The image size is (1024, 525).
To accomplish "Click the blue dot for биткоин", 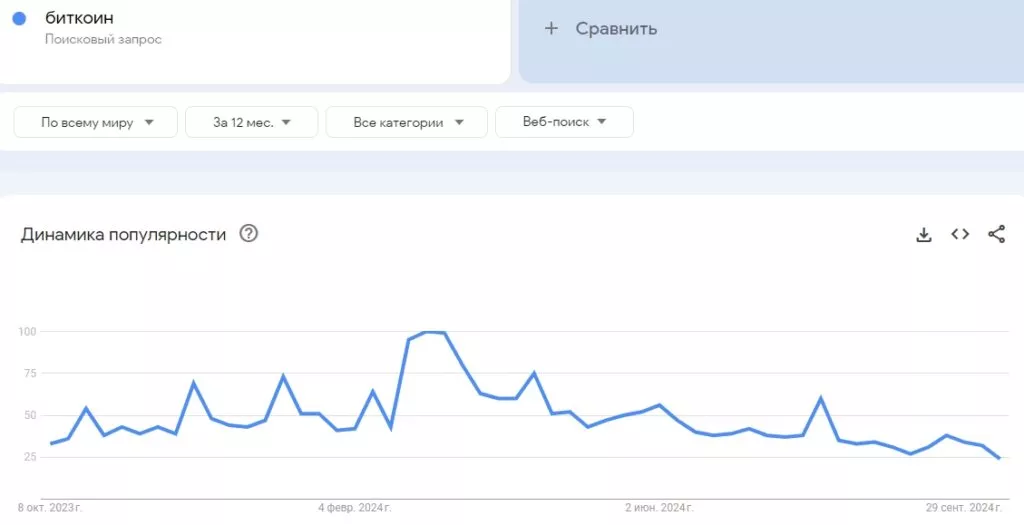I will pyautogui.click(x=19, y=19).
